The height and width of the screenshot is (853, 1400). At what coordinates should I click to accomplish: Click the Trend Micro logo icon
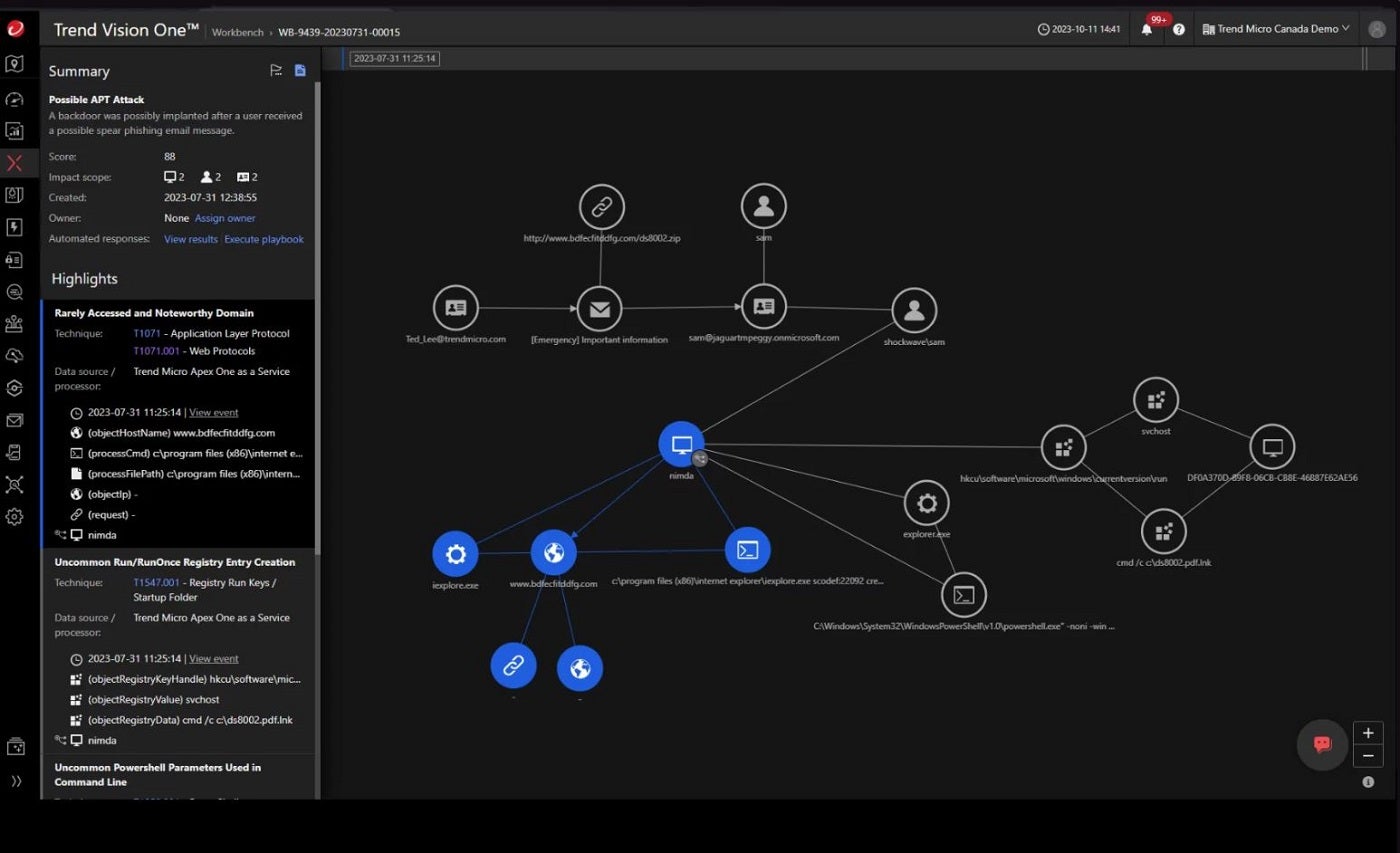(x=14, y=29)
